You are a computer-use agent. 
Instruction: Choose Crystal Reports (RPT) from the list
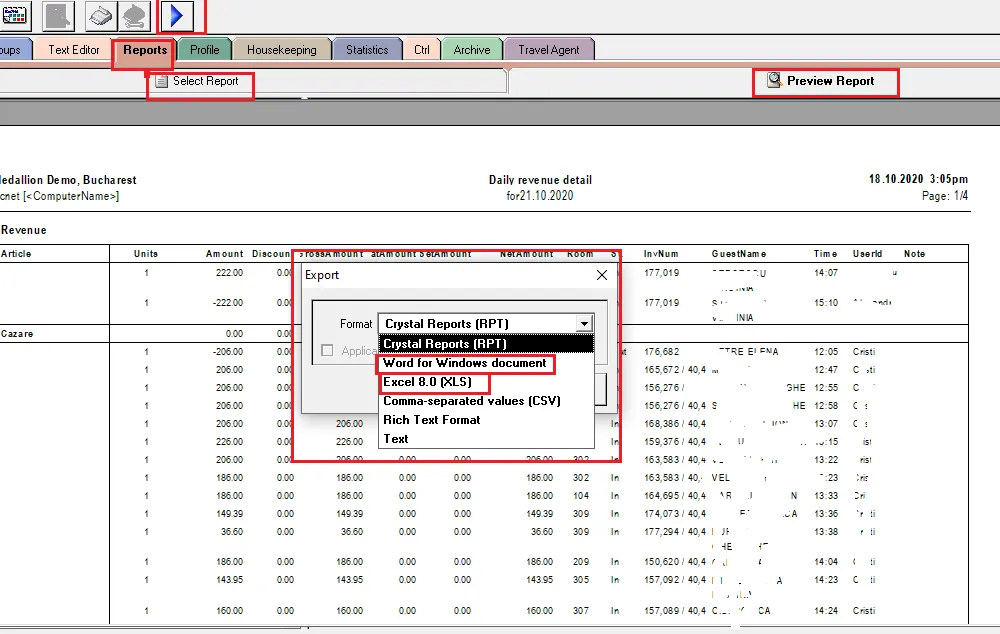486,344
